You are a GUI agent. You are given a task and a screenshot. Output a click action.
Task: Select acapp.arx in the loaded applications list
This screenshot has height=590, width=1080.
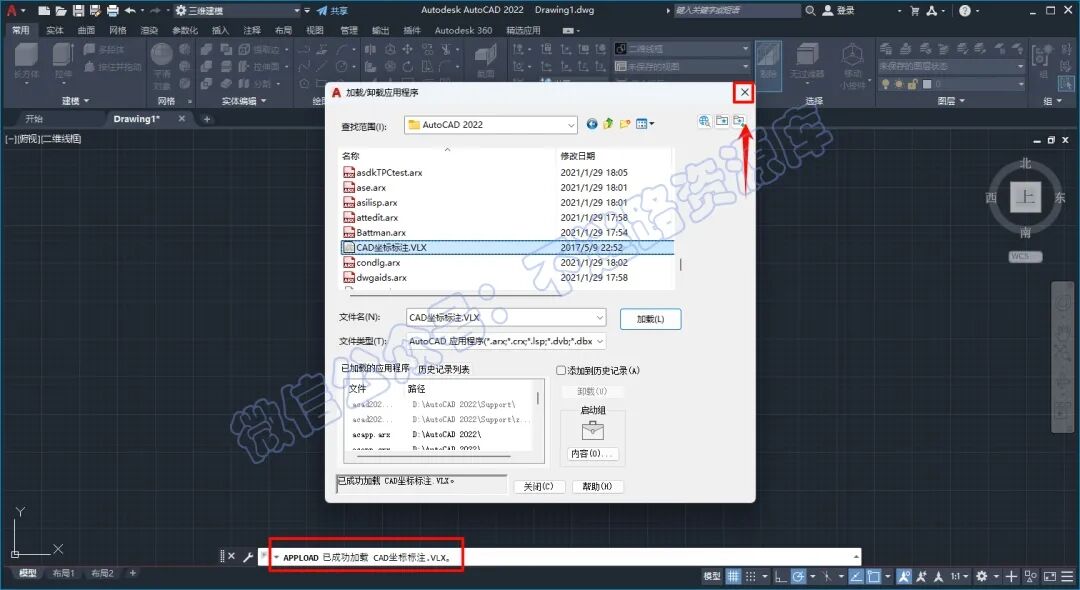pyautogui.click(x=371, y=434)
